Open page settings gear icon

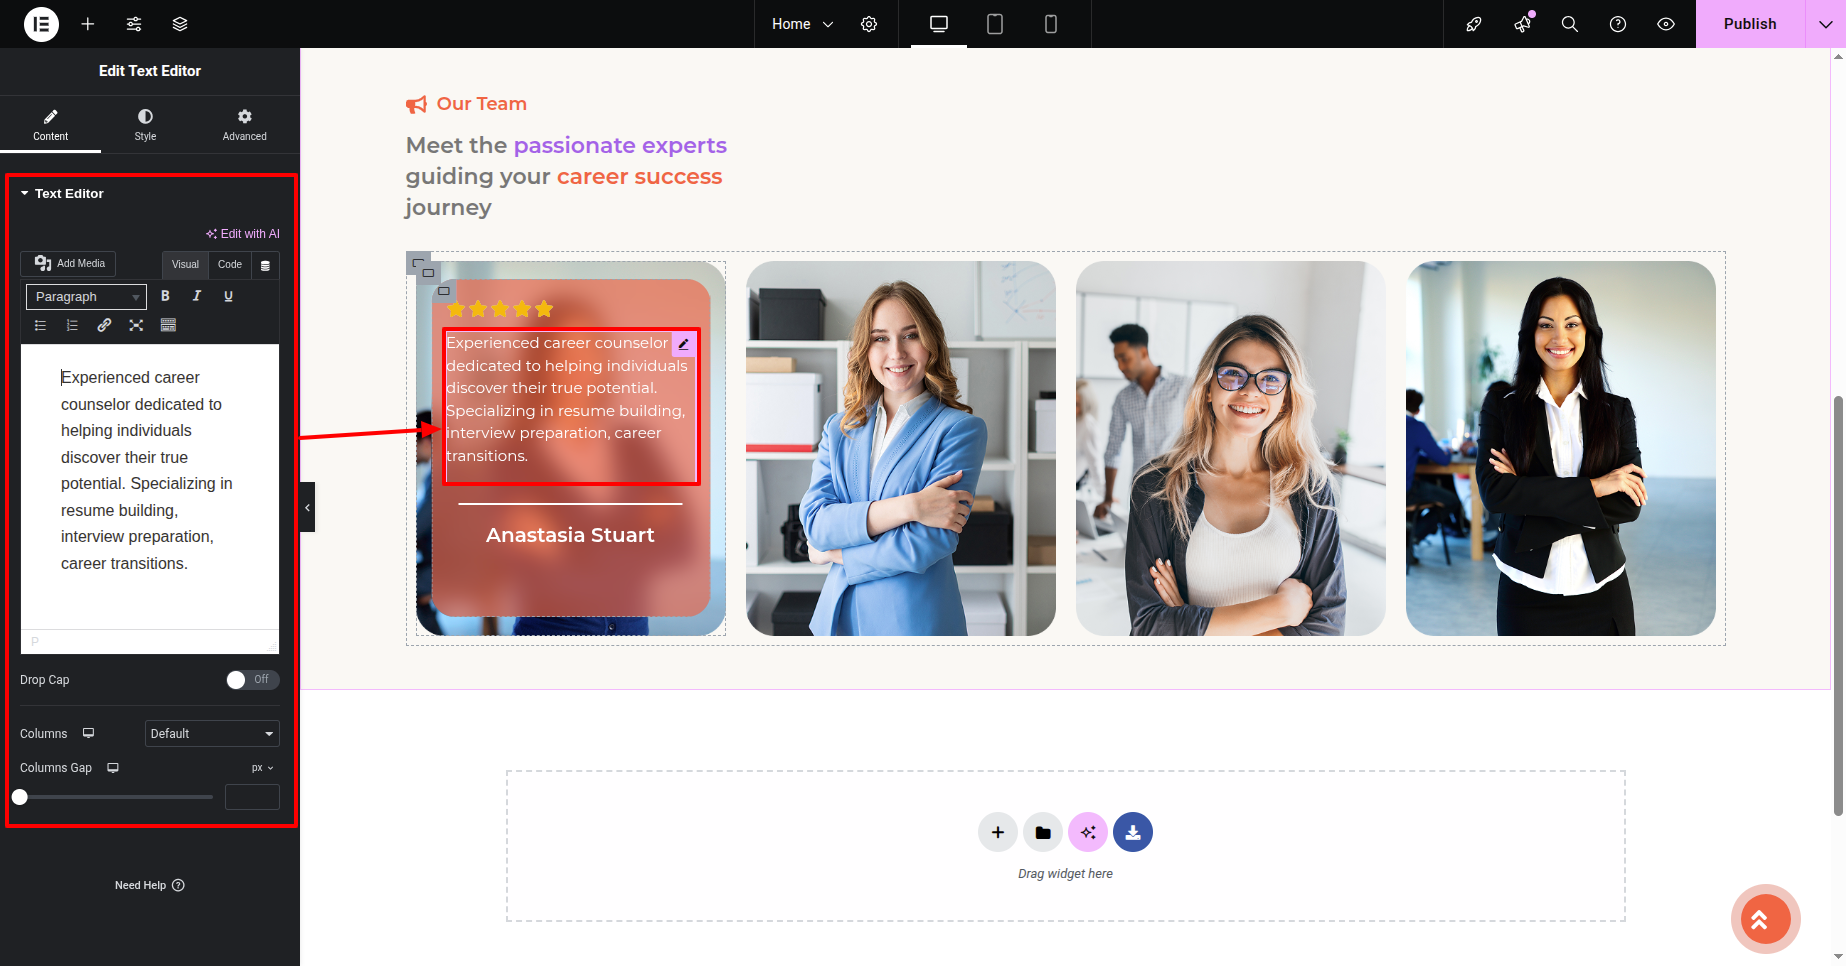point(869,24)
